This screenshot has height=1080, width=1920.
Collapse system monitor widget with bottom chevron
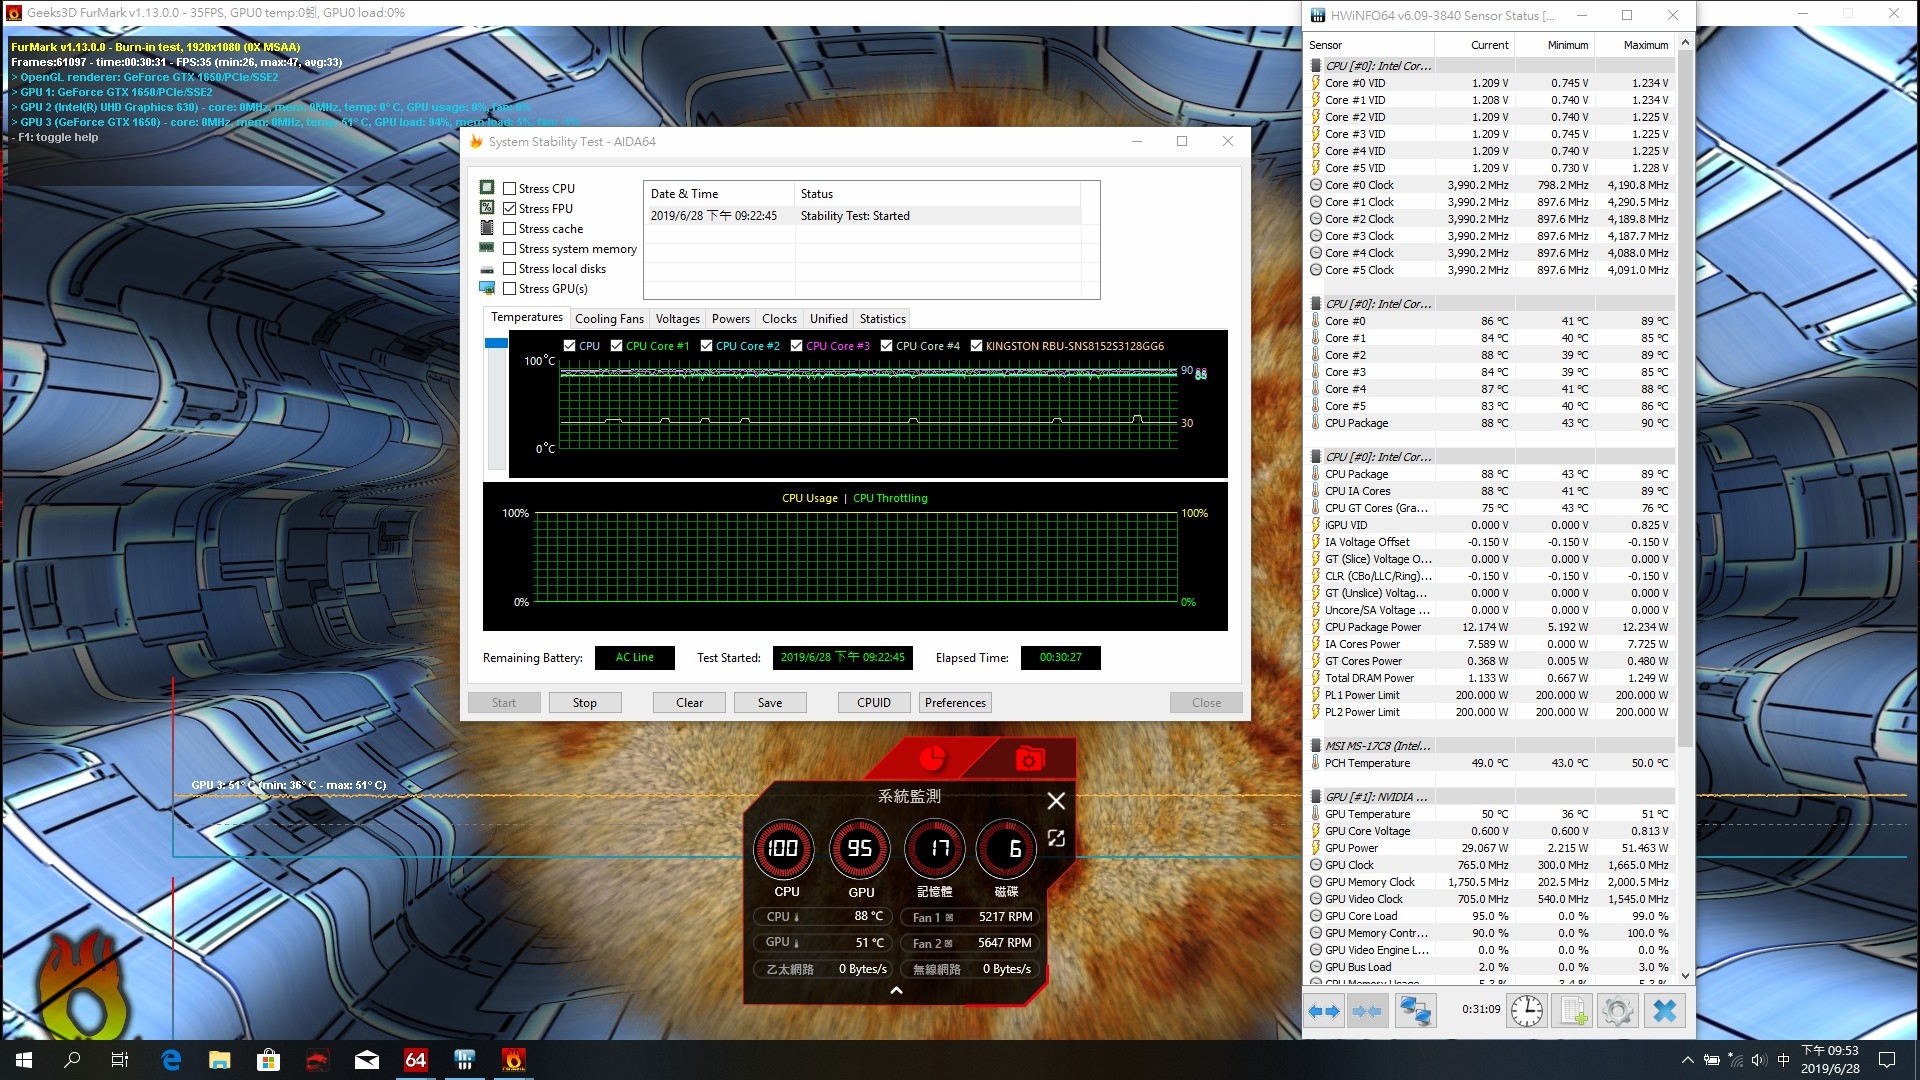(897, 990)
